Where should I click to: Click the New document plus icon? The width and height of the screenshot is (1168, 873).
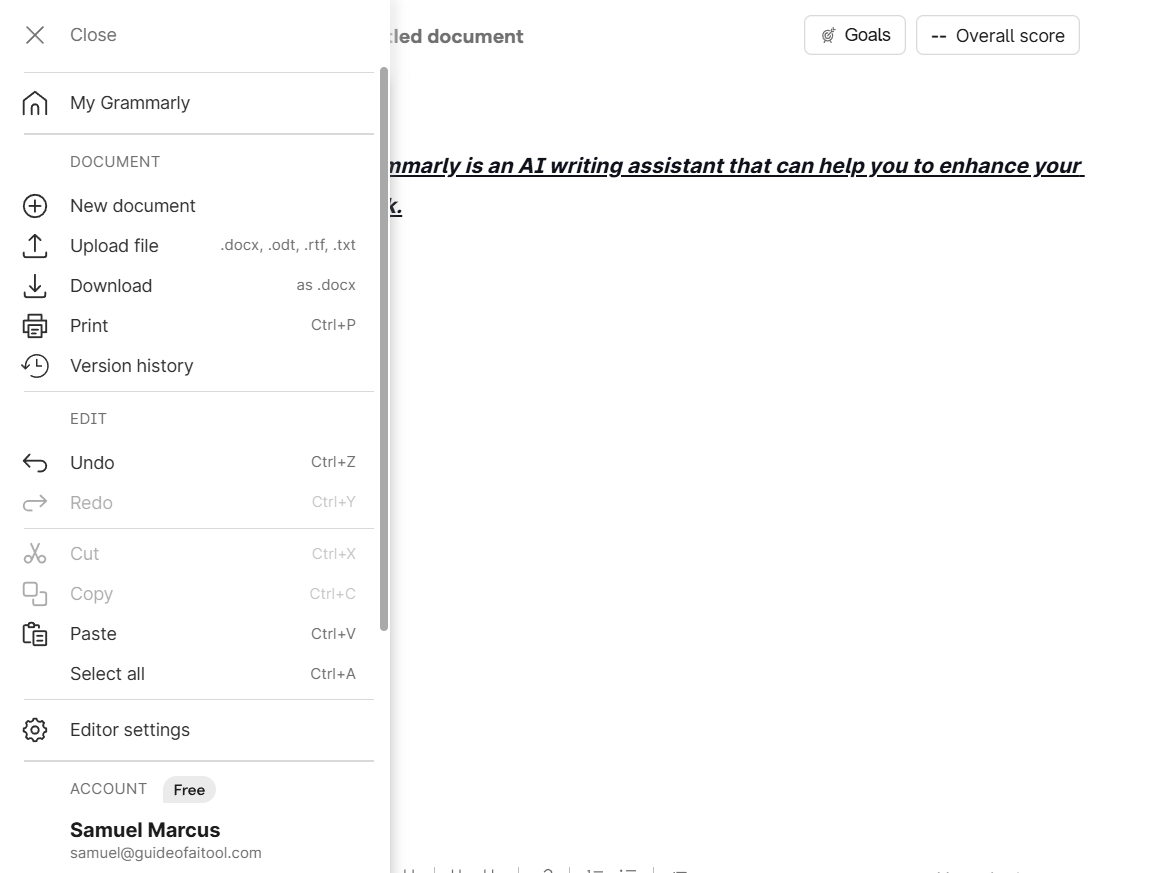pyautogui.click(x=35, y=206)
